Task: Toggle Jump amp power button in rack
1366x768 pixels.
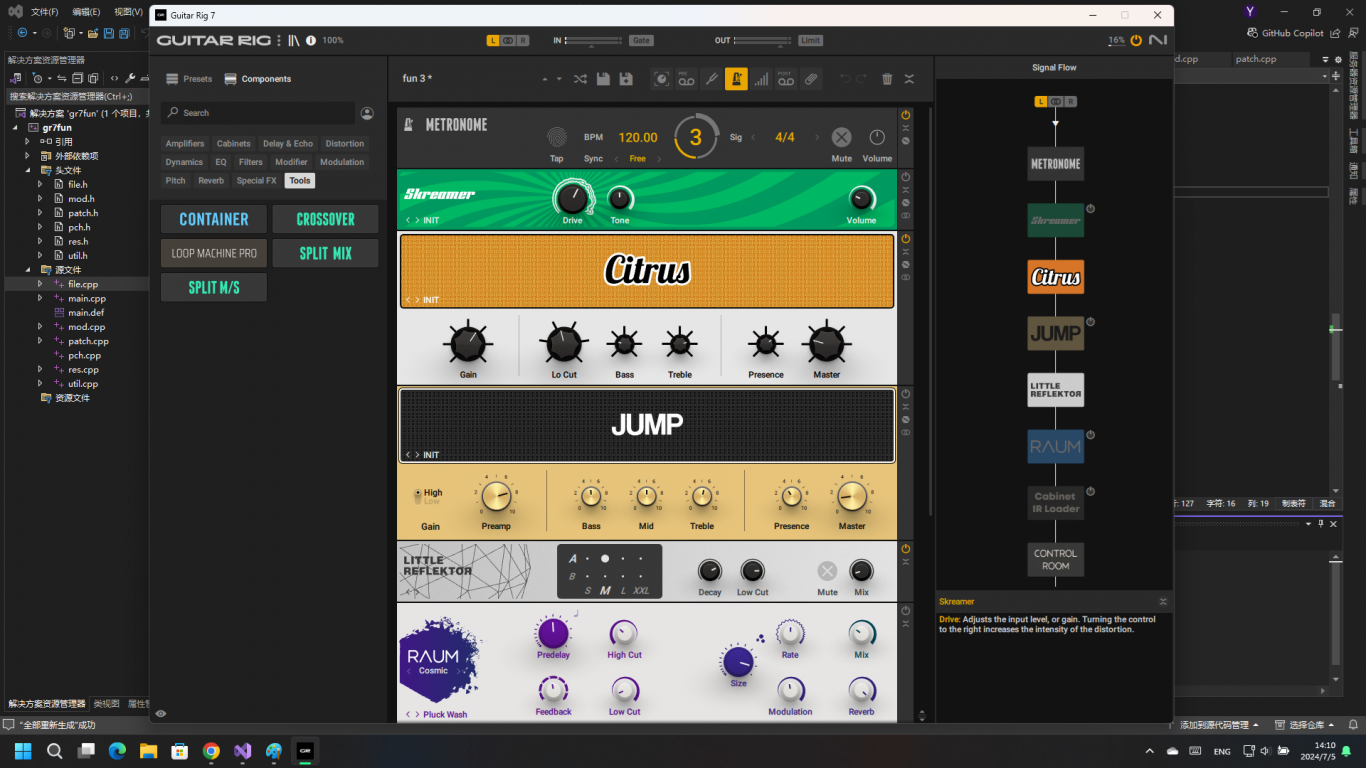Action: (906, 394)
